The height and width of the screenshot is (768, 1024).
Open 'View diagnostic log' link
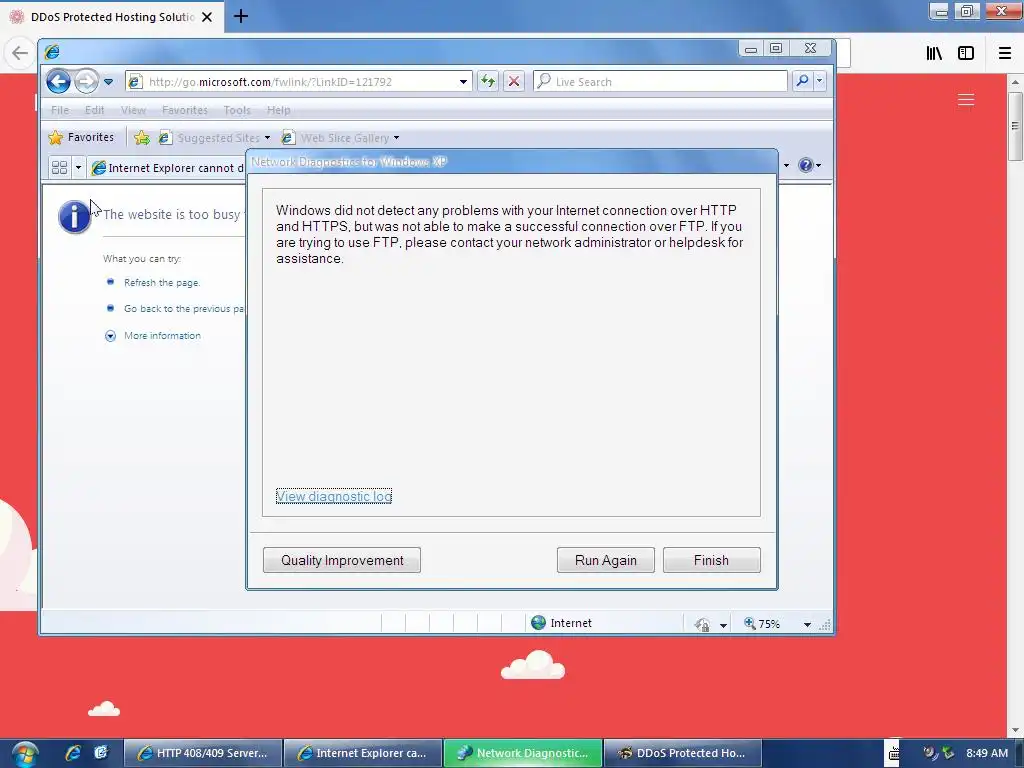pos(334,496)
